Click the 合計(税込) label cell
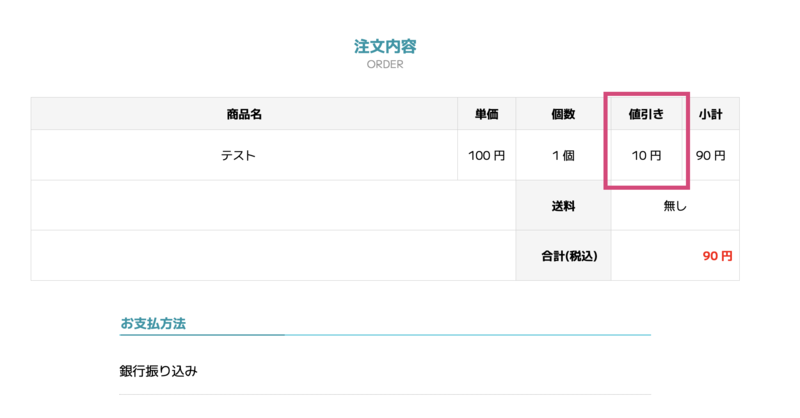The height and width of the screenshot is (418, 800). tap(563, 256)
